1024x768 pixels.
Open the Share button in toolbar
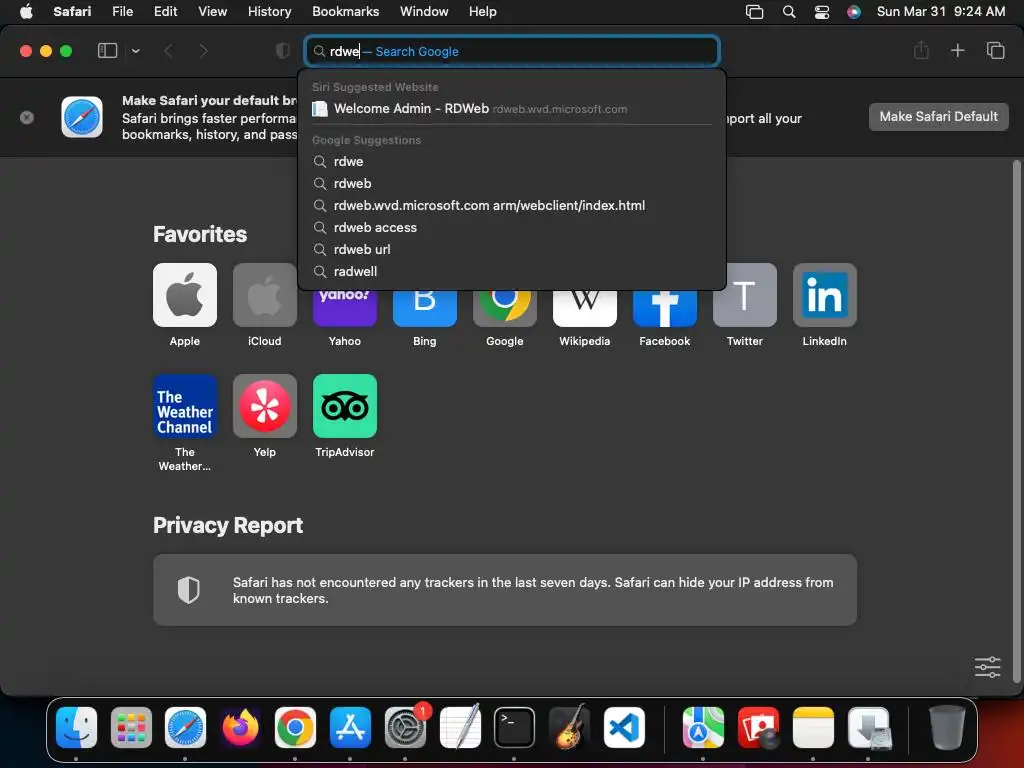coord(921,50)
